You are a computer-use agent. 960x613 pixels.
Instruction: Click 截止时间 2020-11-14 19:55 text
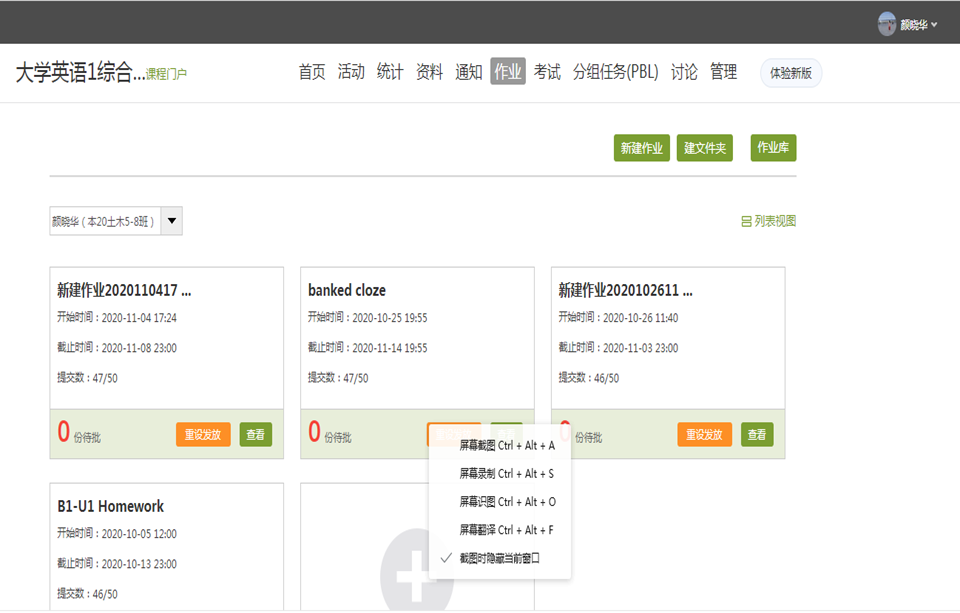[367, 348]
